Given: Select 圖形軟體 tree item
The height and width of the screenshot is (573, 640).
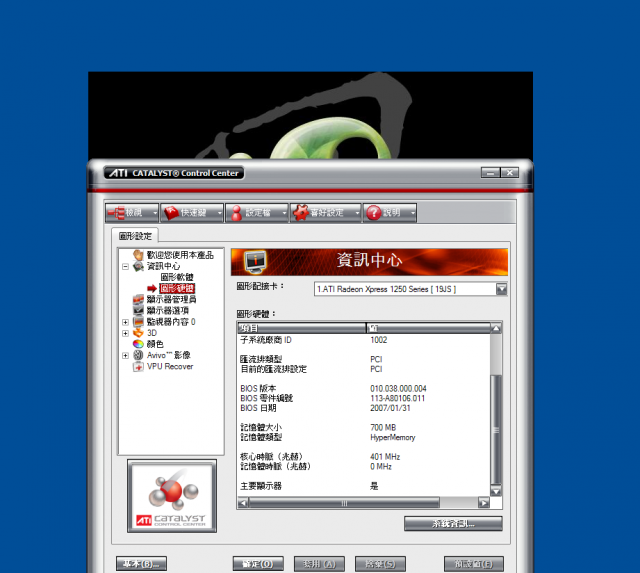Looking at the screenshot, I should [177, 277].
